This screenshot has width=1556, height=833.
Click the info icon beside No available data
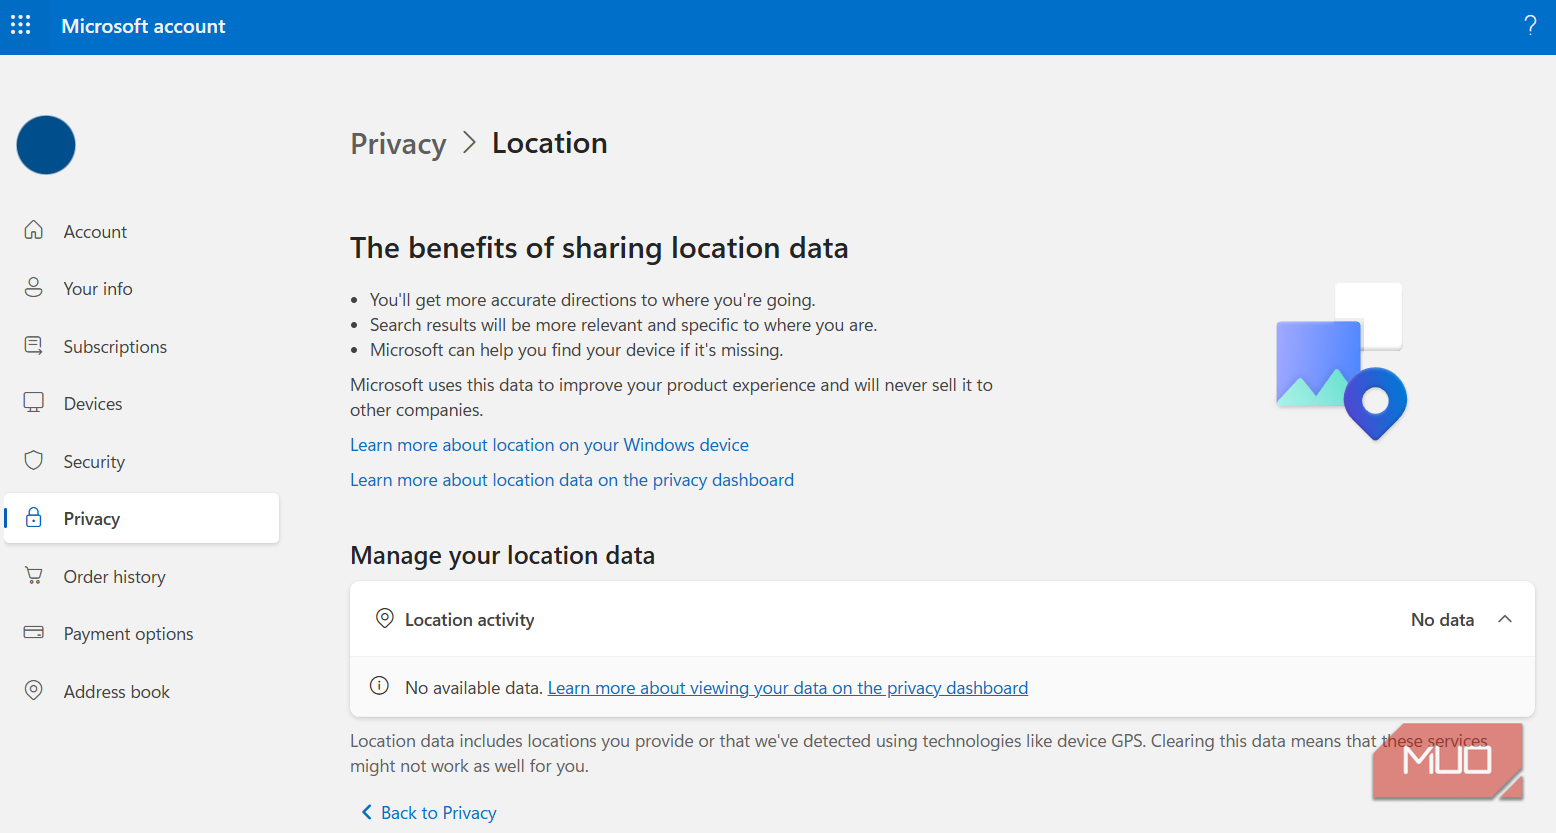coord(379,686)
